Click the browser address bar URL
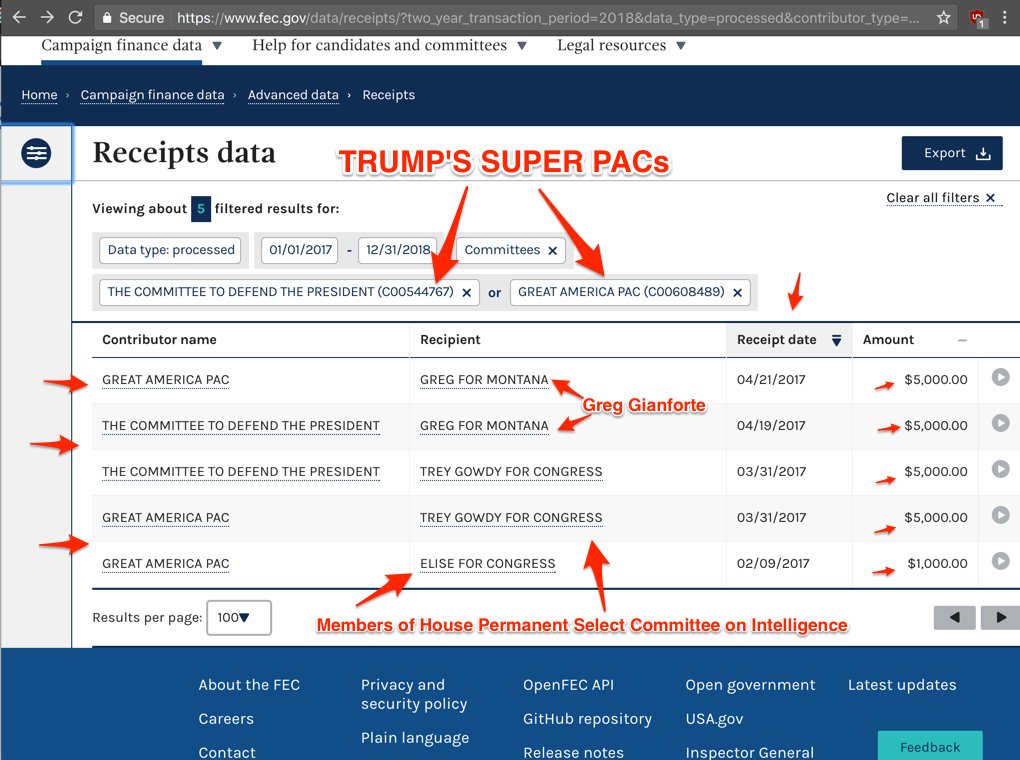Viewport: 1020px width, 760px height. pyautogui.click(x=548, y=18)
